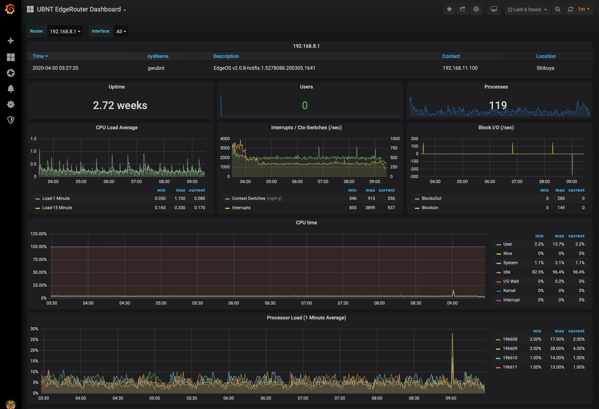Screen dimensions: 599x409
Task: Open the Block I/O panel title menu
Action: click(x=496, y=128)
